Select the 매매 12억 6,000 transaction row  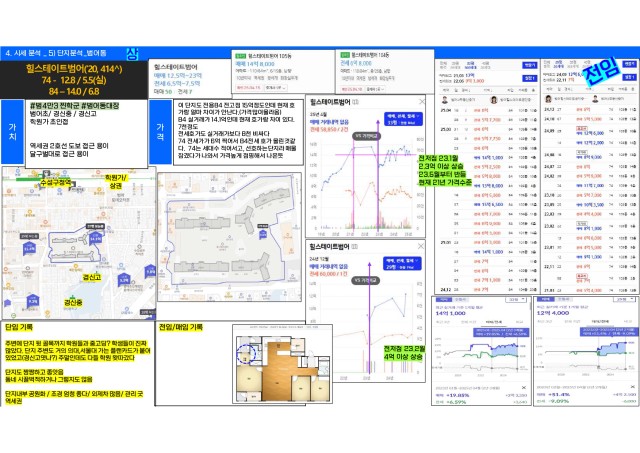(589, 133)
